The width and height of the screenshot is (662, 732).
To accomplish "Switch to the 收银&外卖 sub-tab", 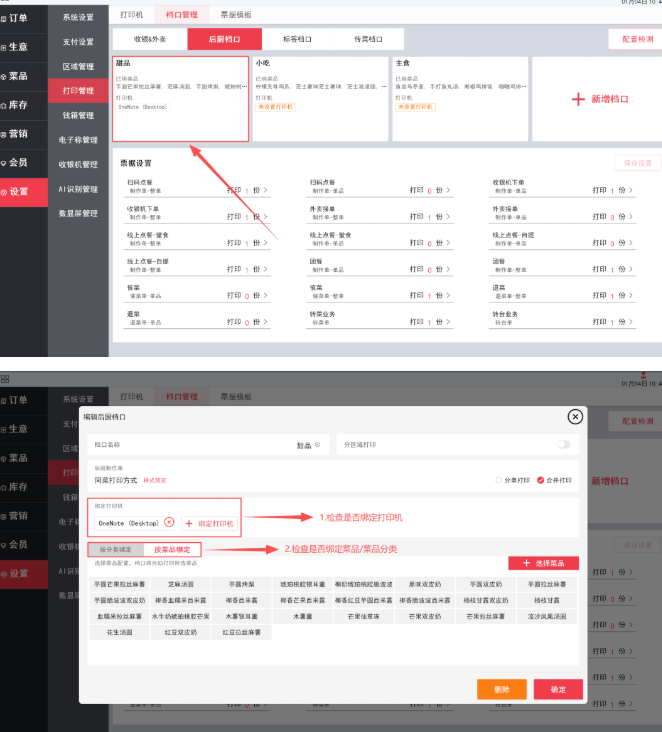I will tap(150, 39).
